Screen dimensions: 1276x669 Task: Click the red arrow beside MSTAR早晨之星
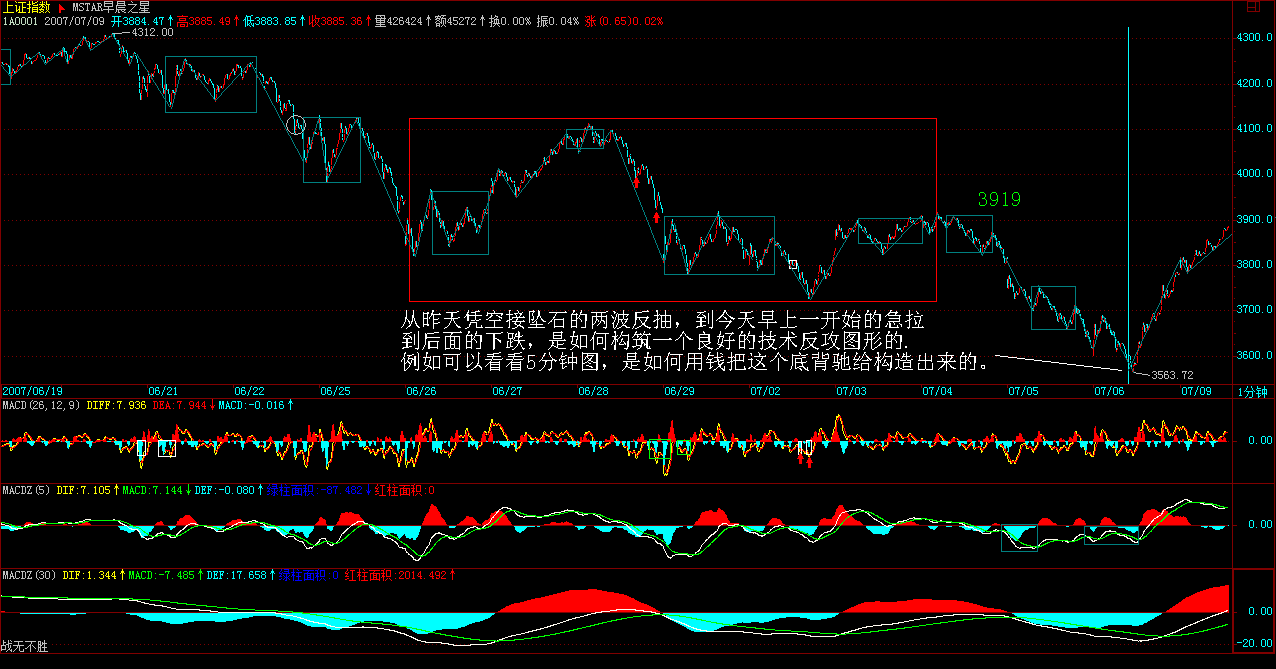tap(60, 7)
